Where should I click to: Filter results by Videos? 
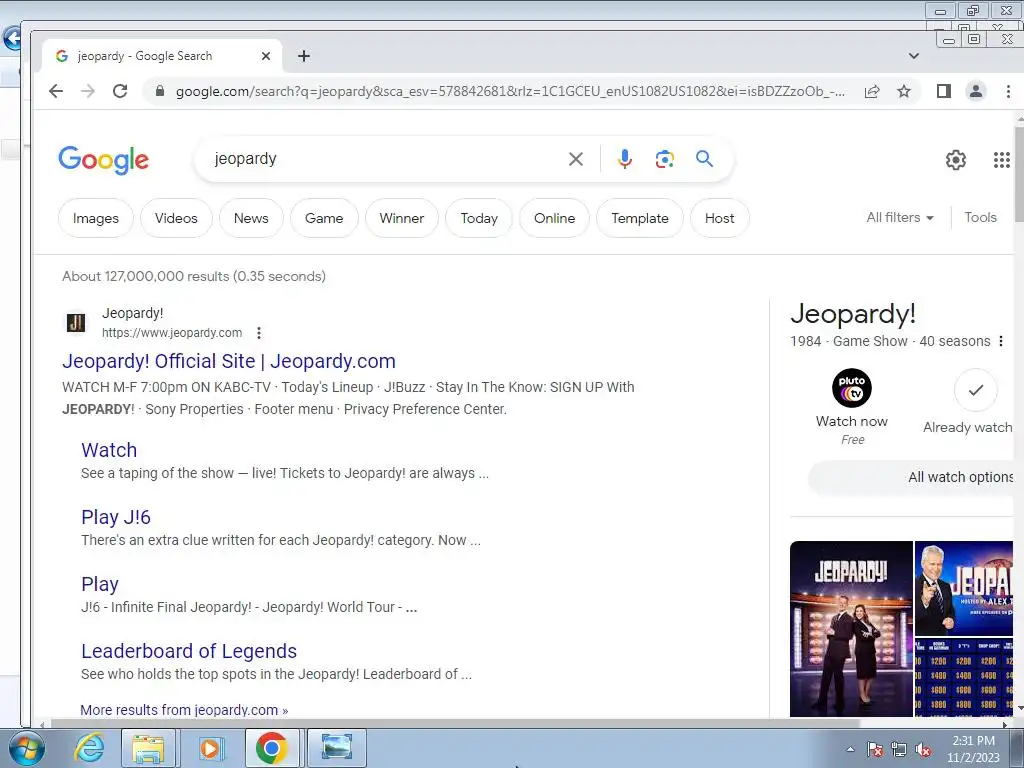pos(176,218)
